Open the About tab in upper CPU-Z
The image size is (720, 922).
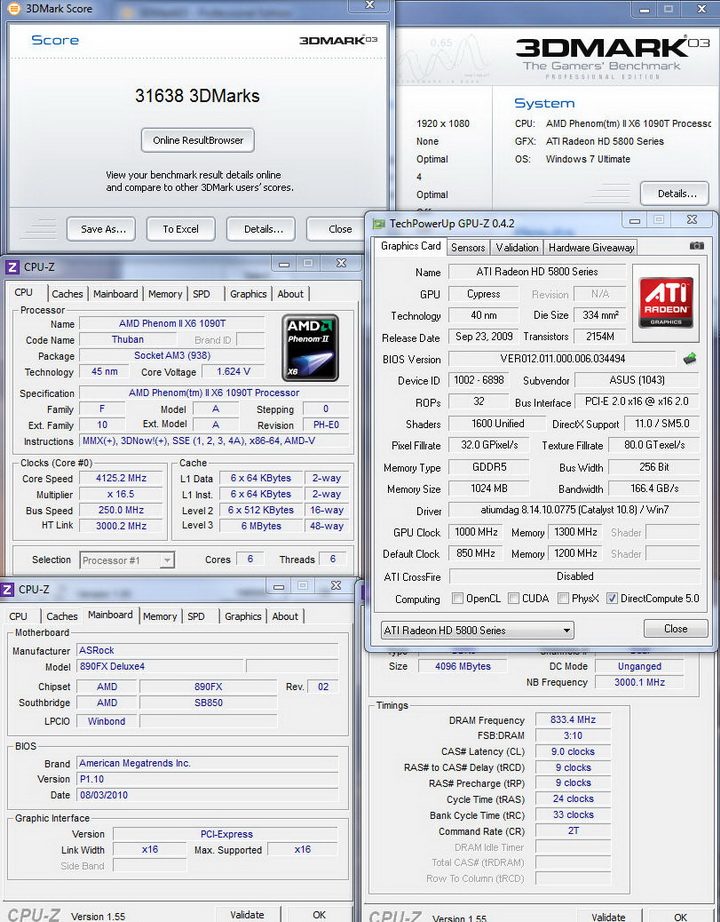[x=290, y=293]
